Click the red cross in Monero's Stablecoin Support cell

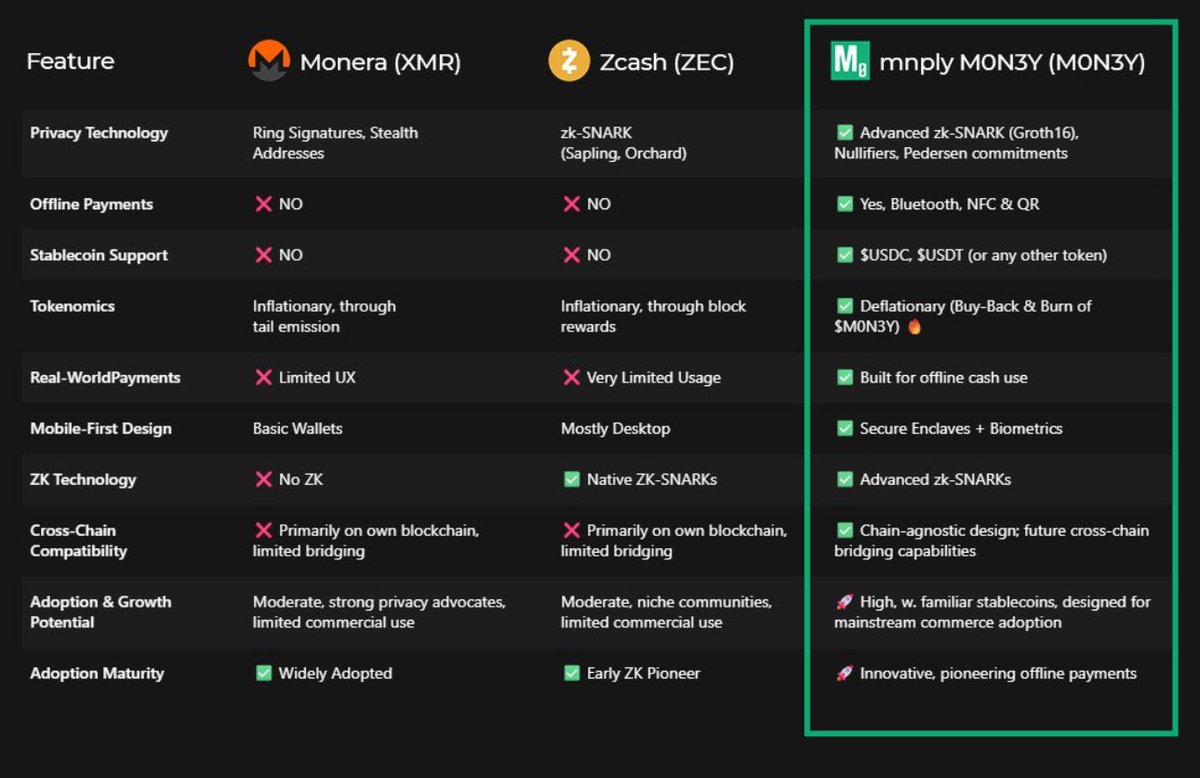tap(264, 255)
